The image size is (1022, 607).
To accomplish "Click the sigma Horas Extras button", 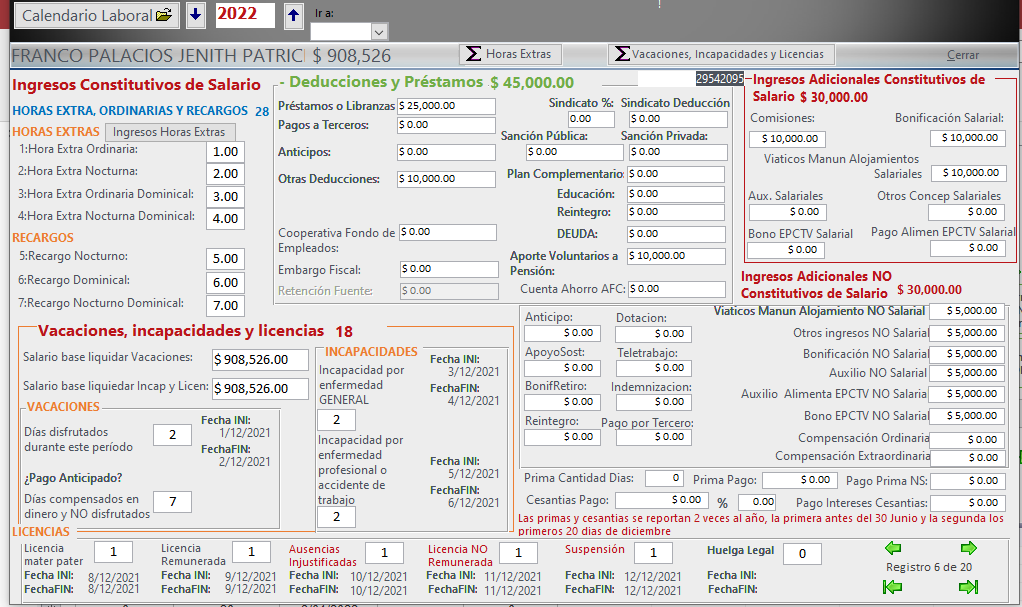I will click(x=510, y=54).
